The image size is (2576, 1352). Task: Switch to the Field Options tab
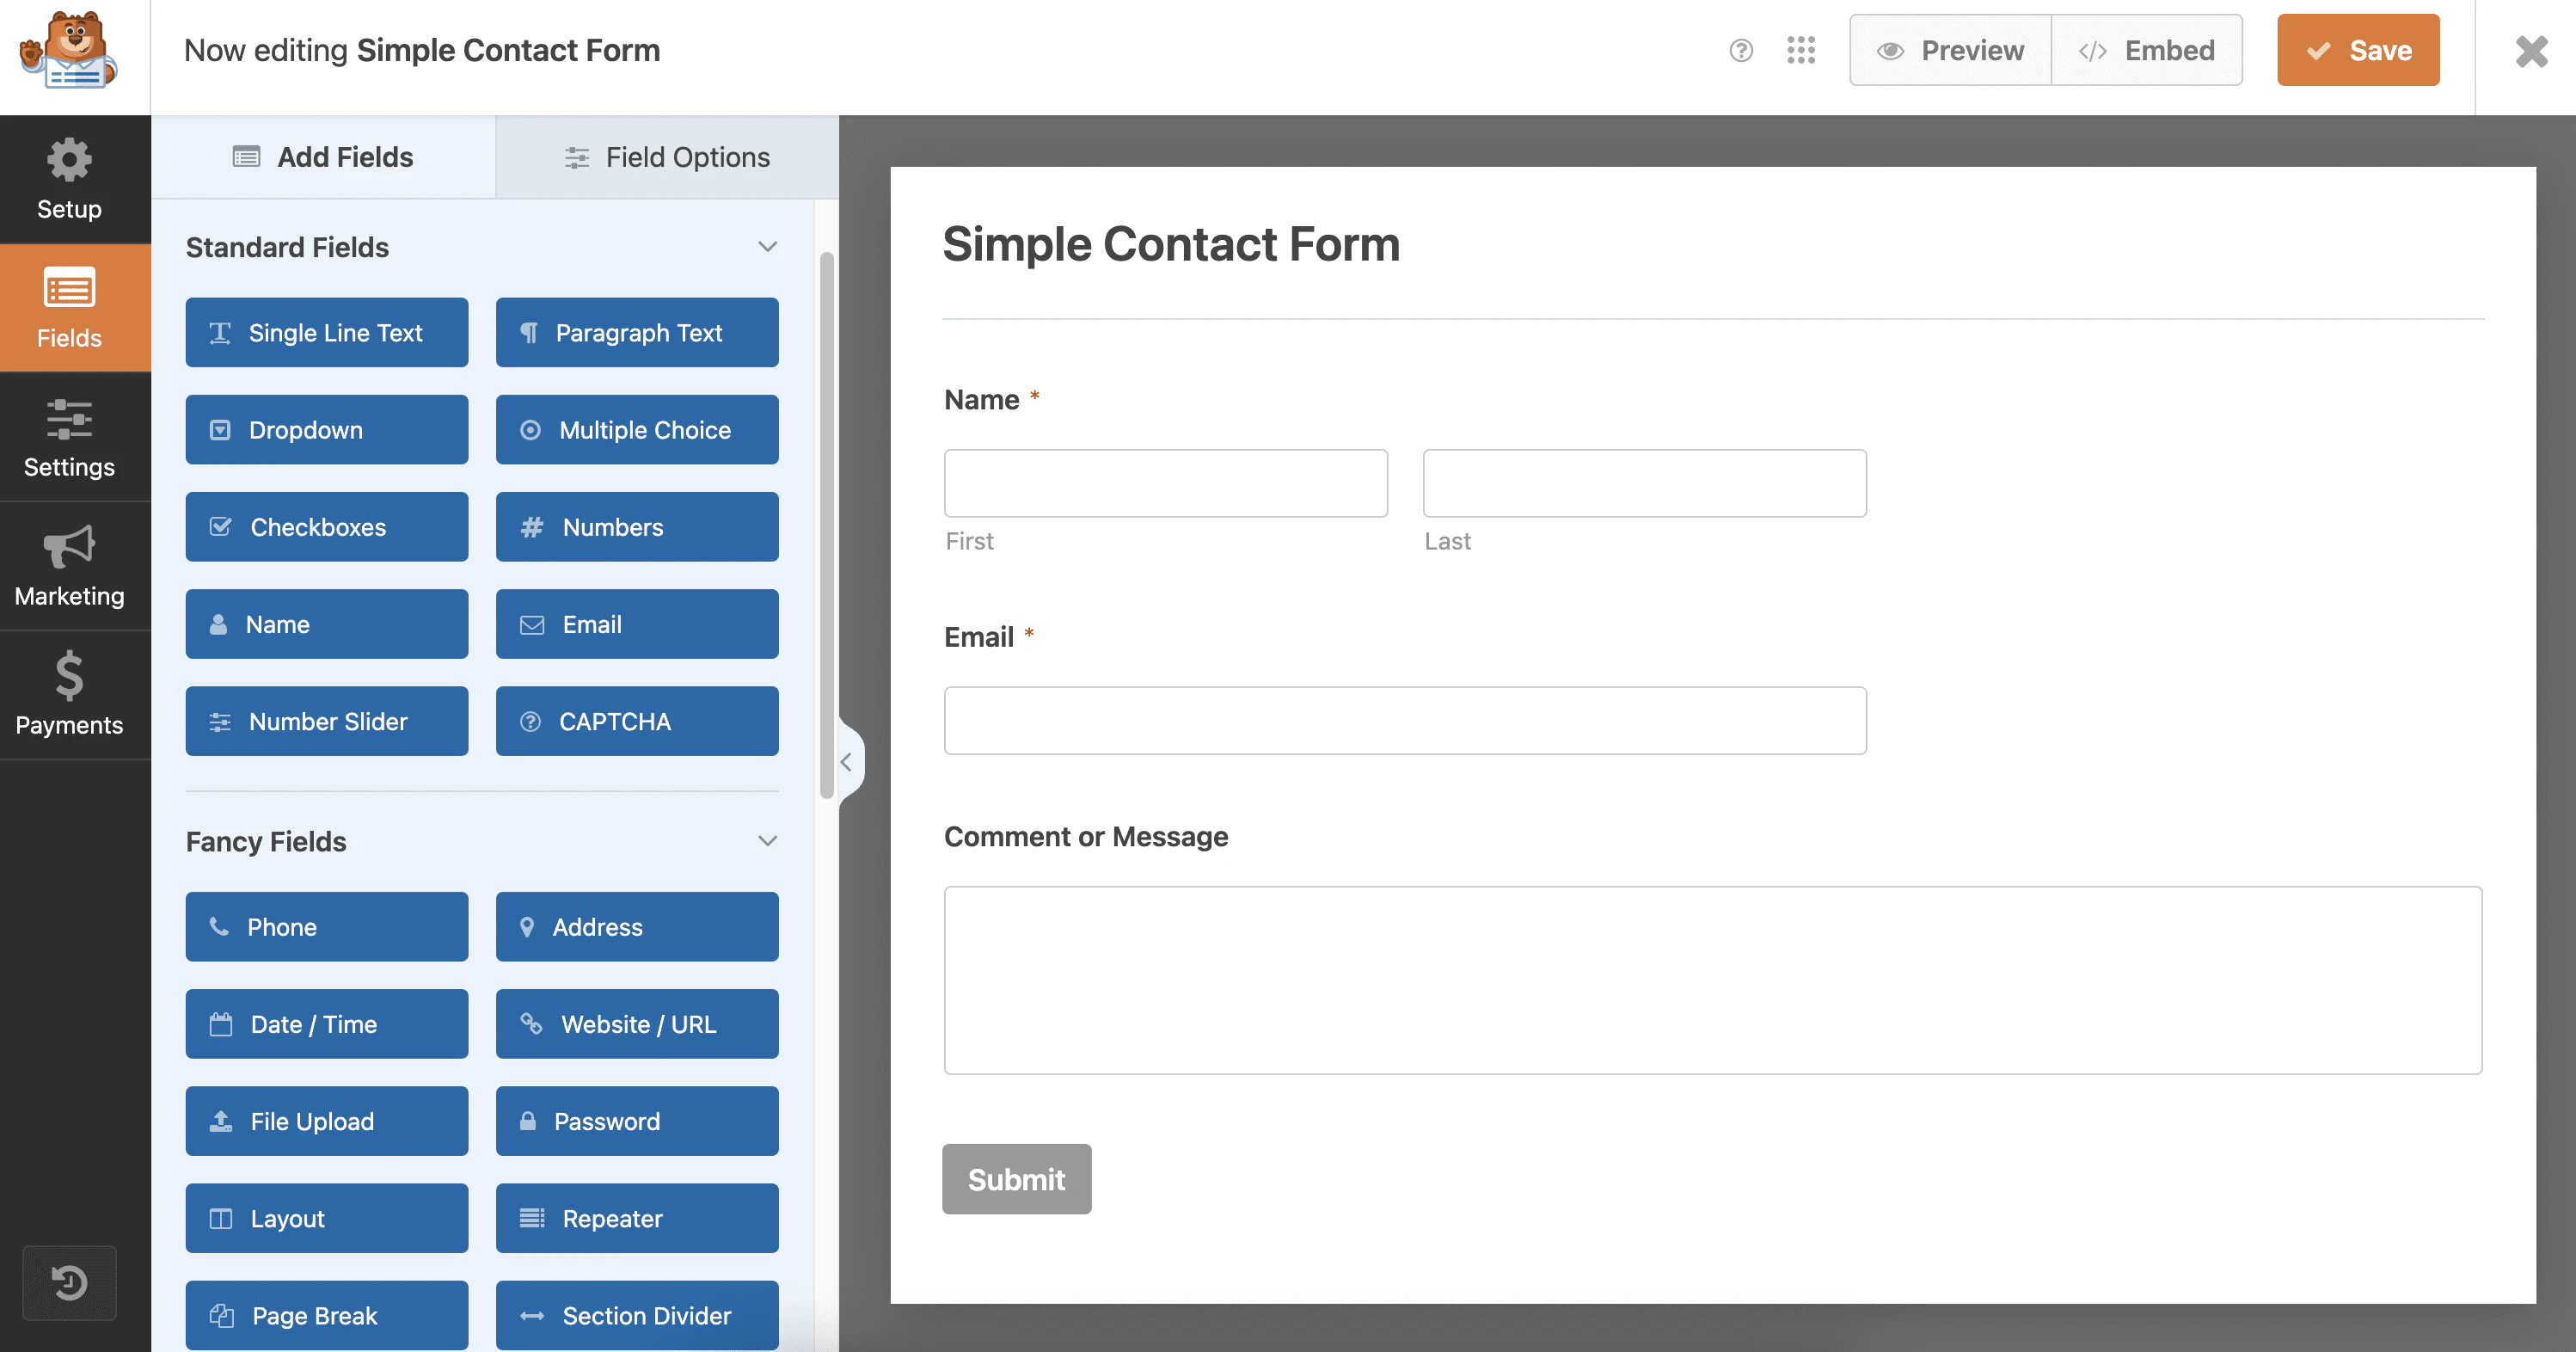pos(667,157)
